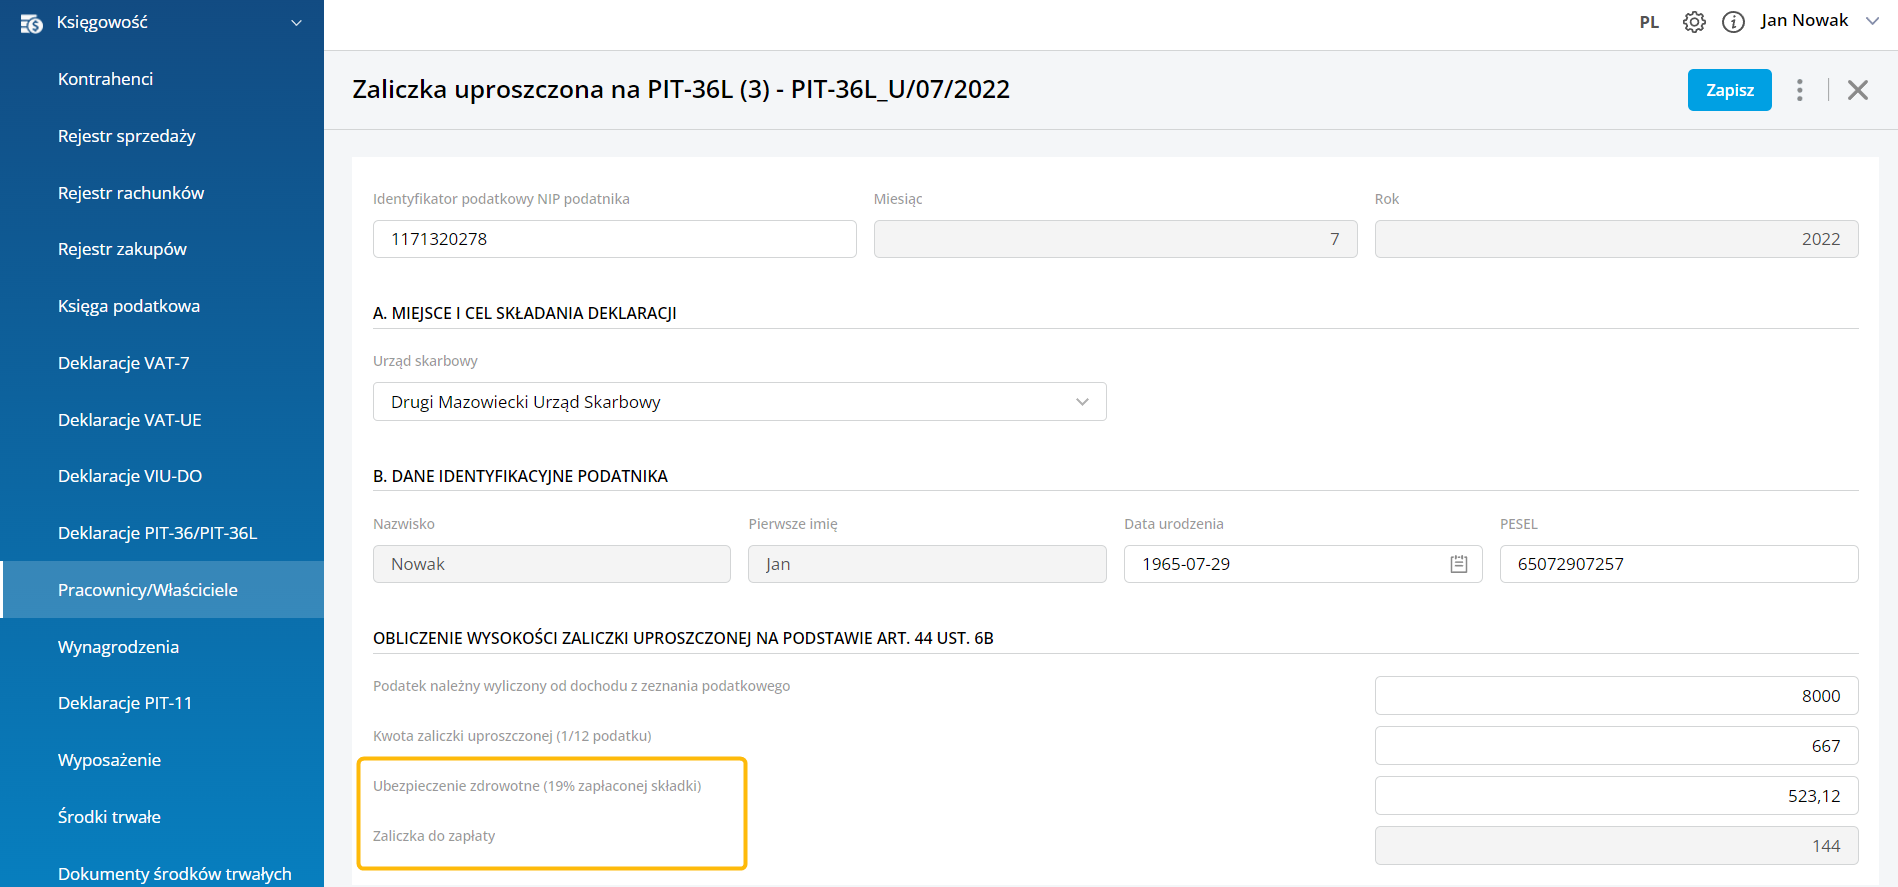Navigate to Wynagrodzenia
The height and width of the screenshot is (887, 1898).
pyautogui.click(x=118, y=647)
